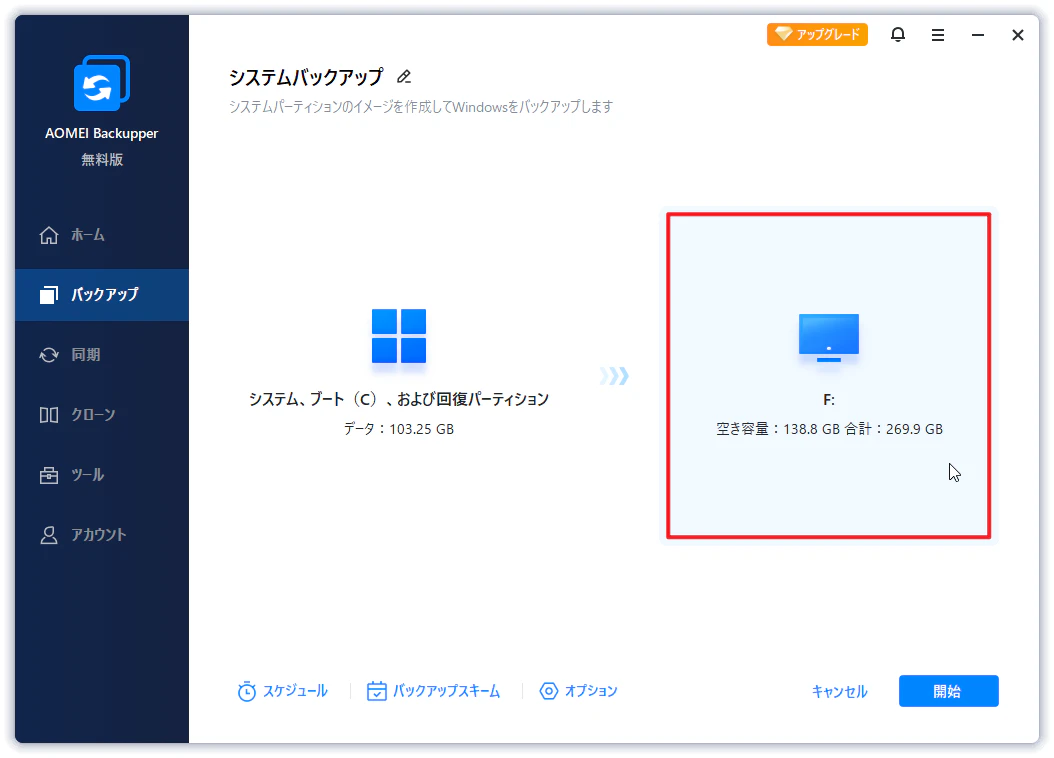The width and height of the screenshot is (1054, 758).
Task: Edit task name with pencil icon
Action: point(403,77)
